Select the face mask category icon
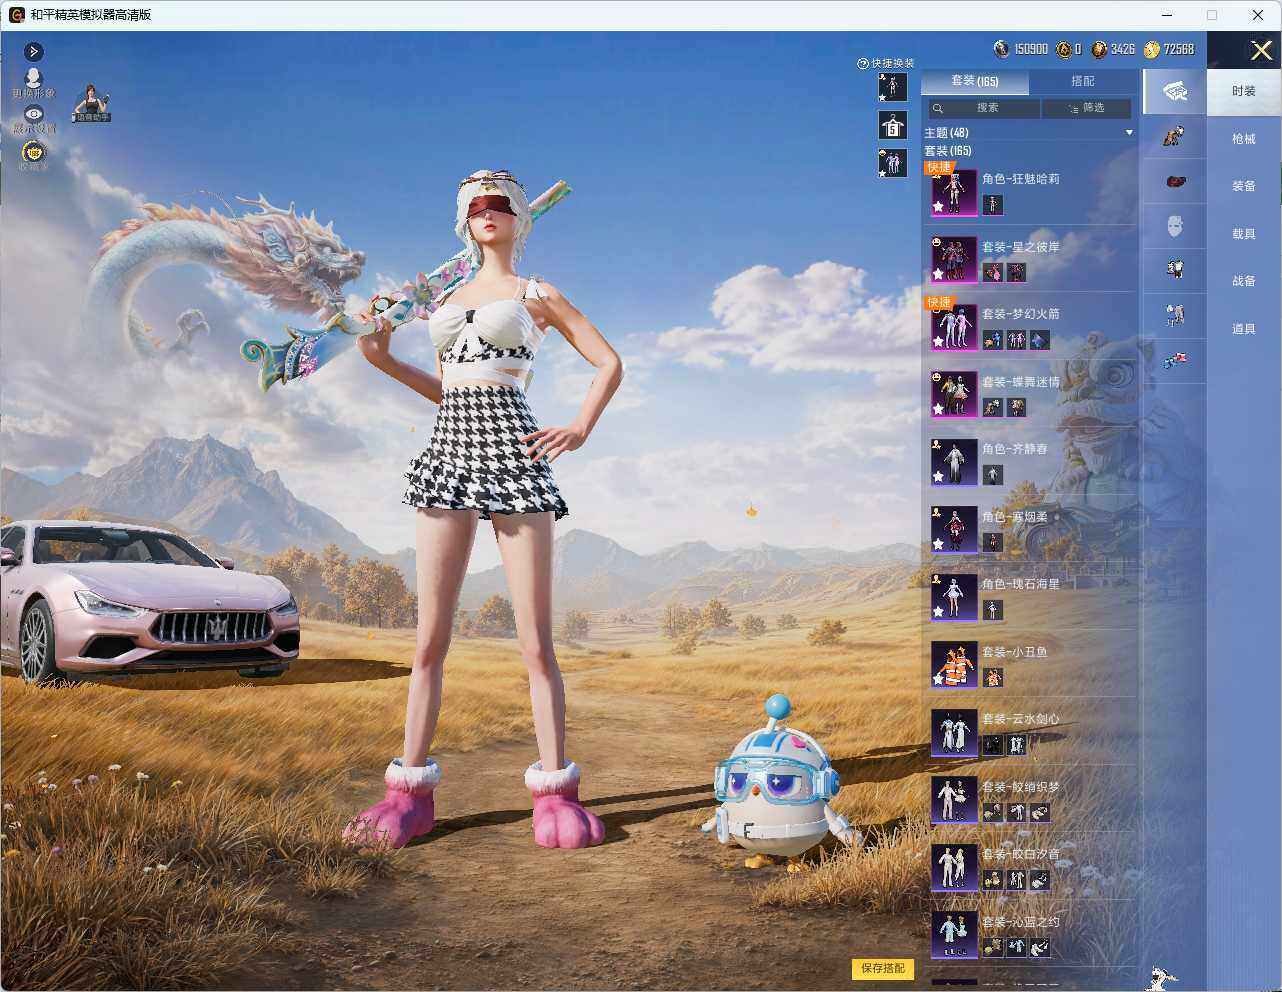The image size is (1282, 992). pos(1175,226)
